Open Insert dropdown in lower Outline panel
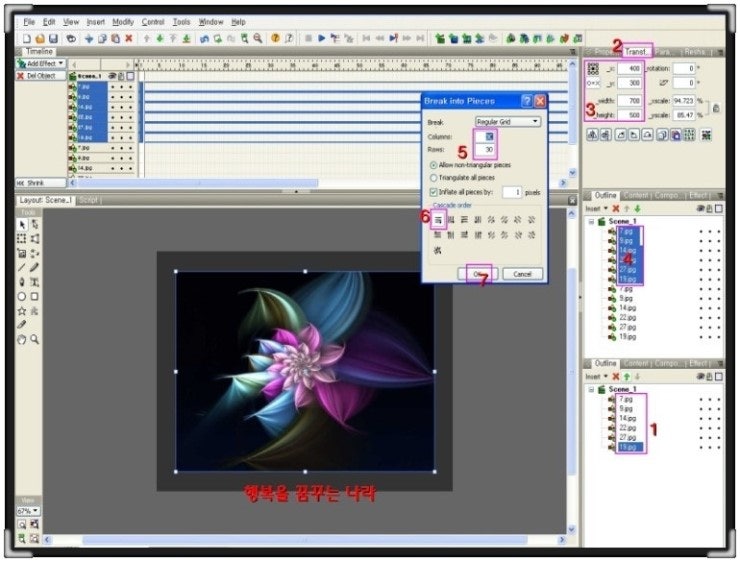This screenshot has height=562, width=740. pyautogui.click(x=597, y=377)
